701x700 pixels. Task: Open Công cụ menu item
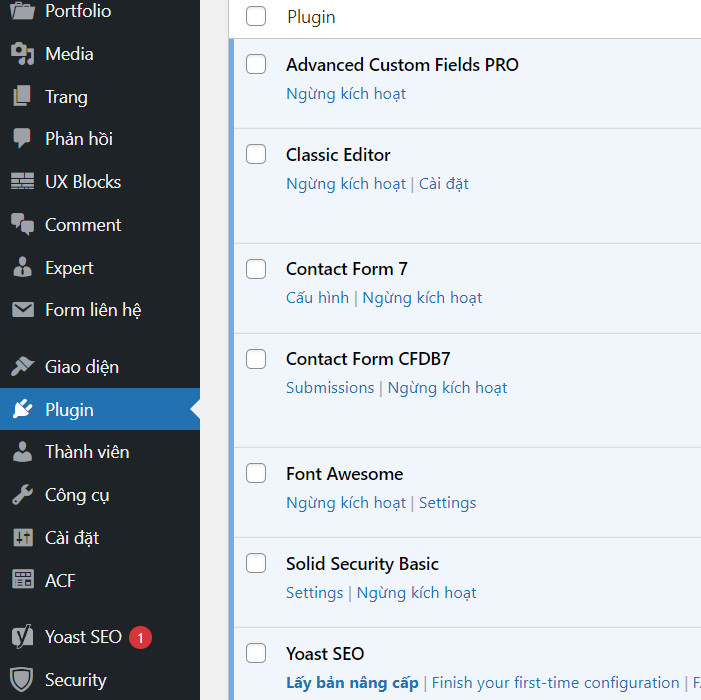[100, 494]
